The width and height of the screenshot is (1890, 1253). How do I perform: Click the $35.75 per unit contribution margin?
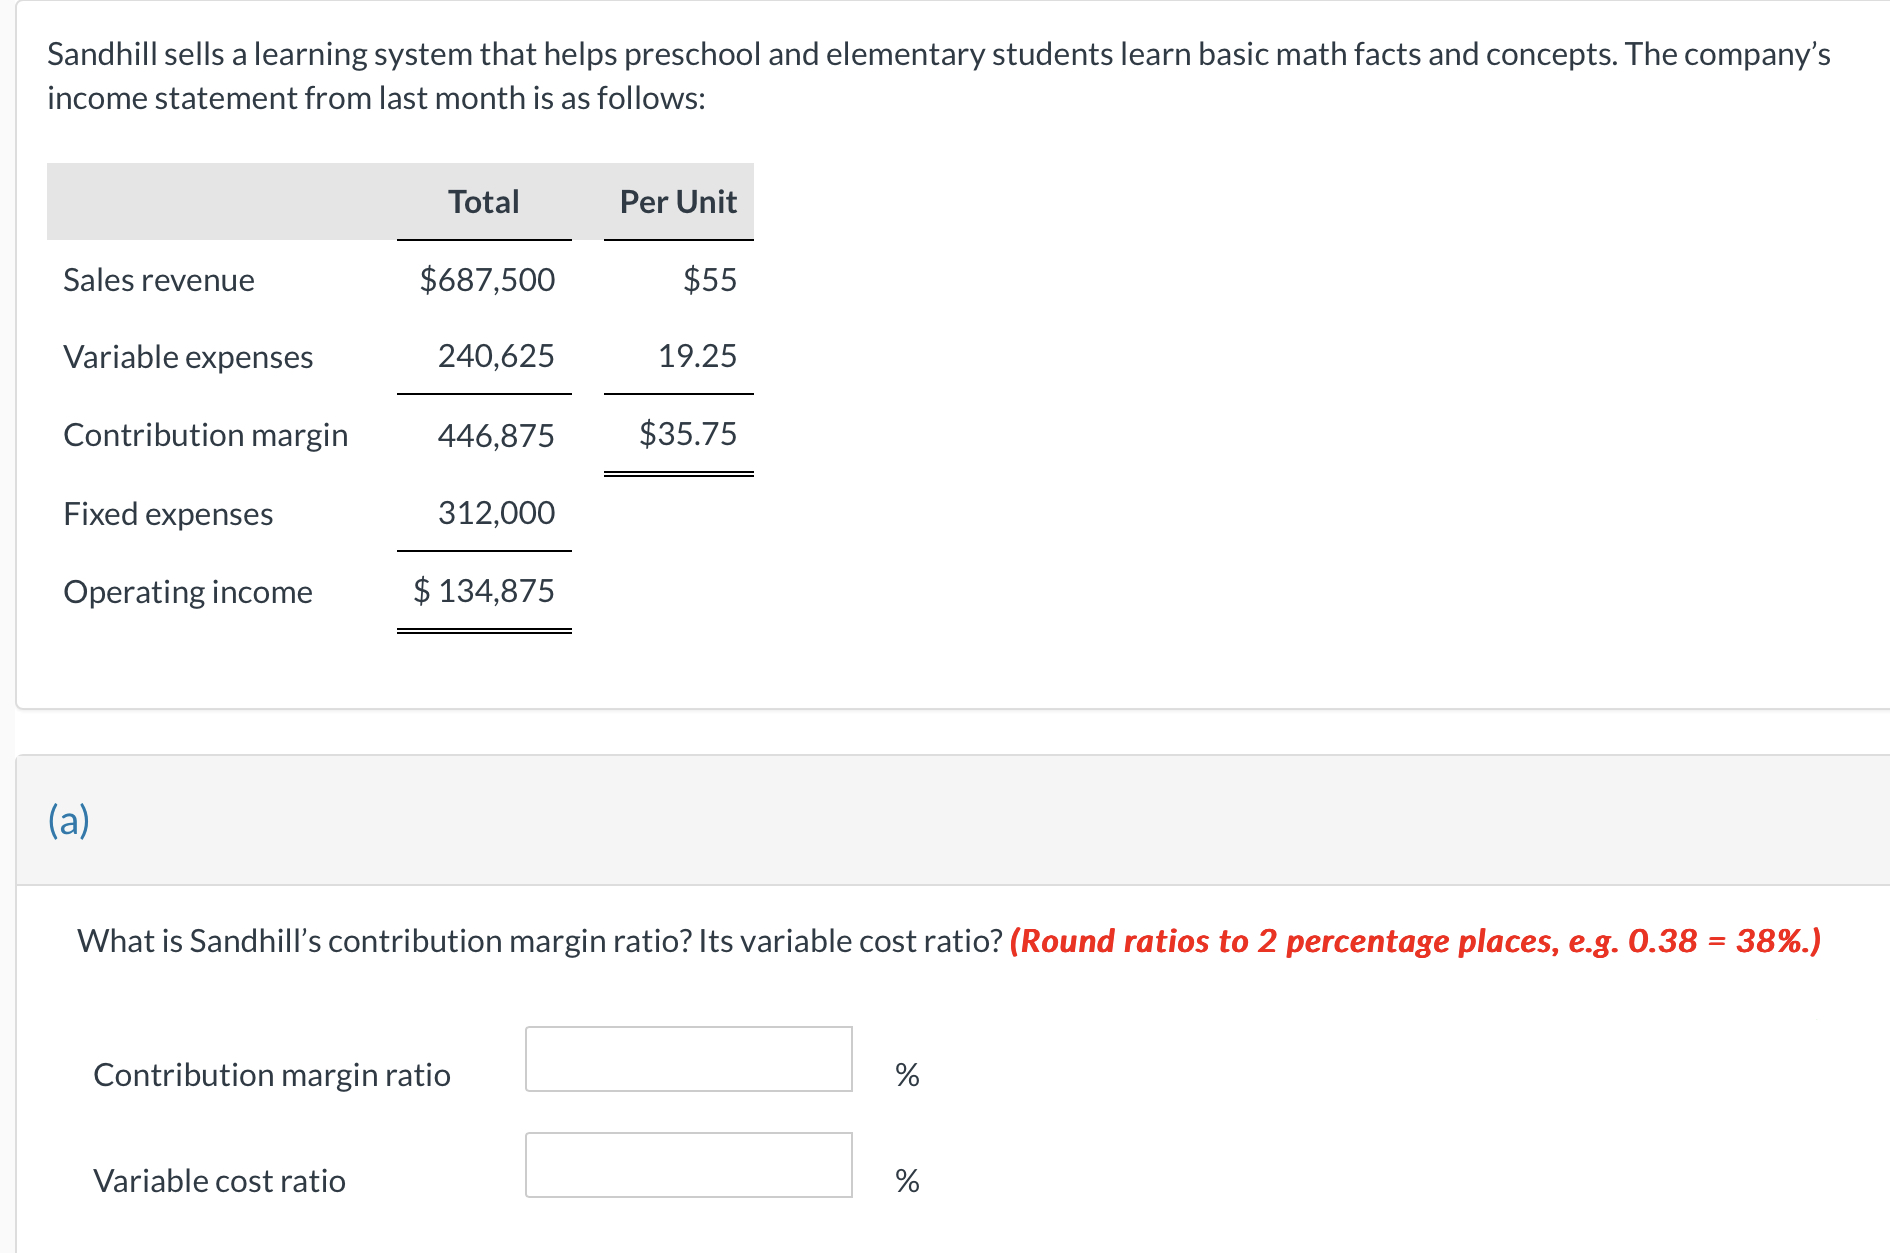point(688,434)
